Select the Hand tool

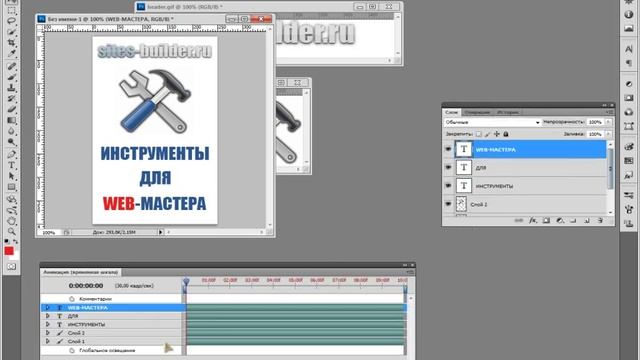[11, 222]
